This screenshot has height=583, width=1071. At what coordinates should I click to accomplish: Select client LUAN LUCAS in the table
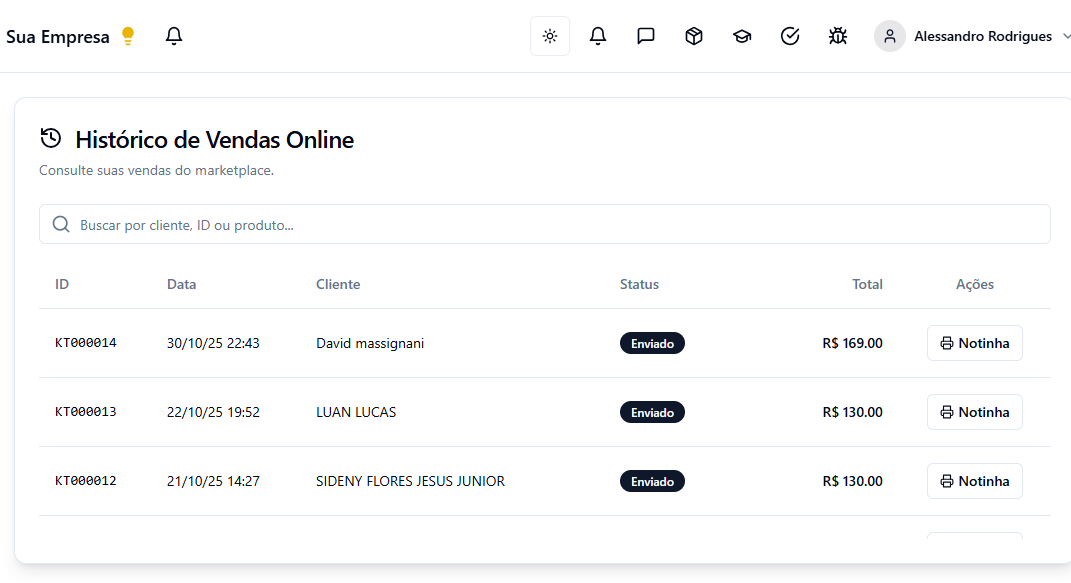[356, 411]
